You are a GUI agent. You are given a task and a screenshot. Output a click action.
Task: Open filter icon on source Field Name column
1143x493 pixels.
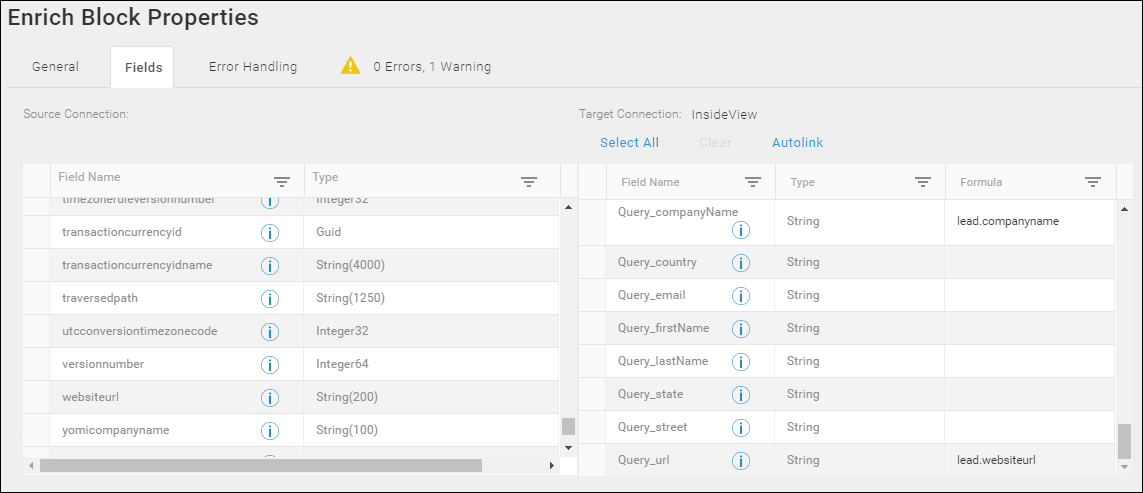[x=281, y=182]
